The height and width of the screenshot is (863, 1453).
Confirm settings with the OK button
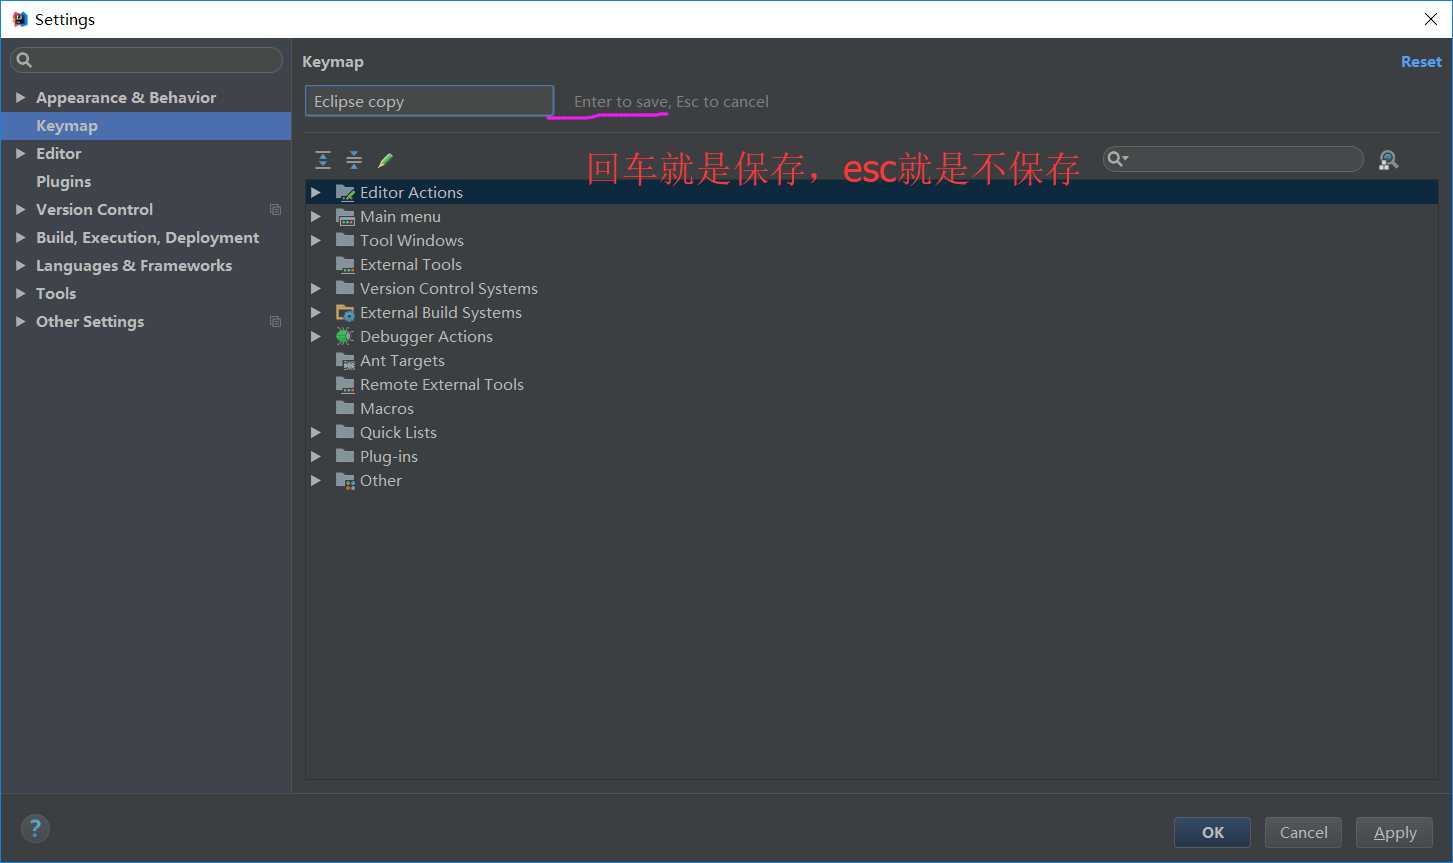point(1212,832)
